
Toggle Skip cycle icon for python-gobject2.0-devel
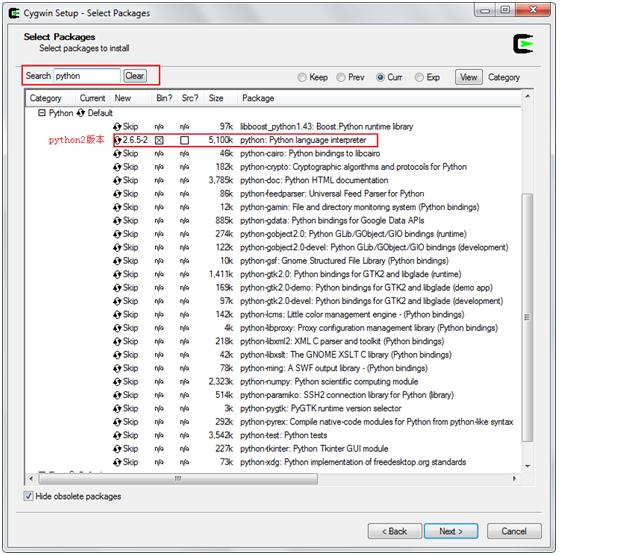click(118, 248)
